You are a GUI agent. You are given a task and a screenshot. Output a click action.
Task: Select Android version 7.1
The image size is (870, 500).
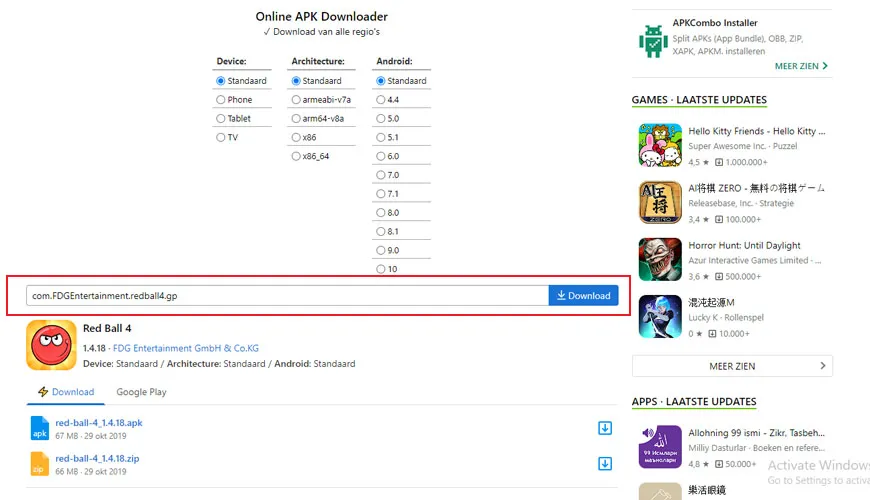pos(381,194)
